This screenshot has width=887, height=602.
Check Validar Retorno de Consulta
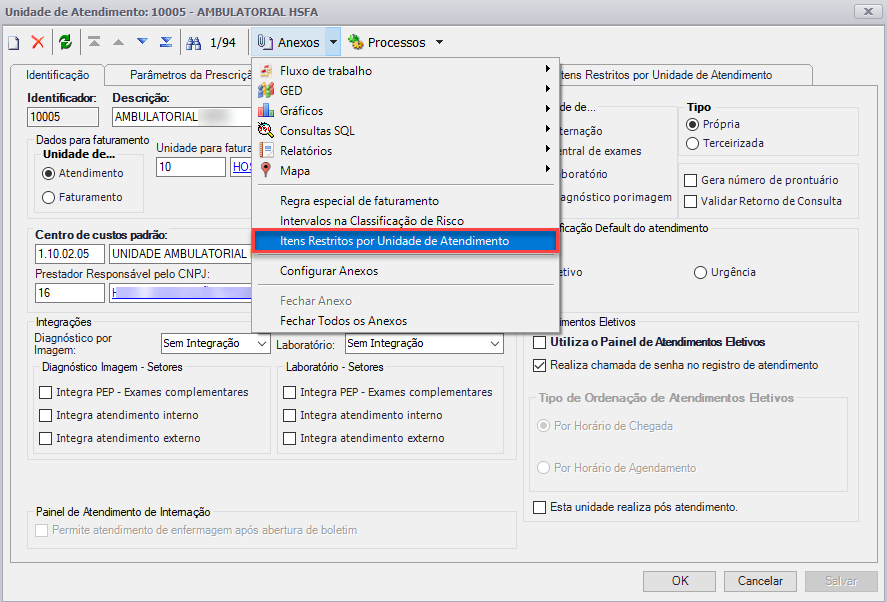pos(690,201)
